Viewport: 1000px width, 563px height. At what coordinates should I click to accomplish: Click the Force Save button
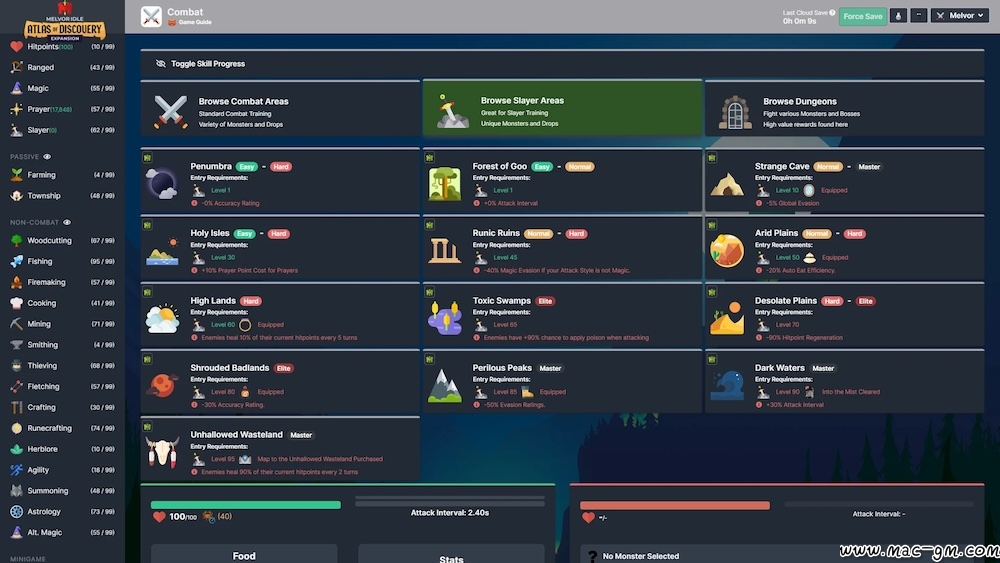862,16
